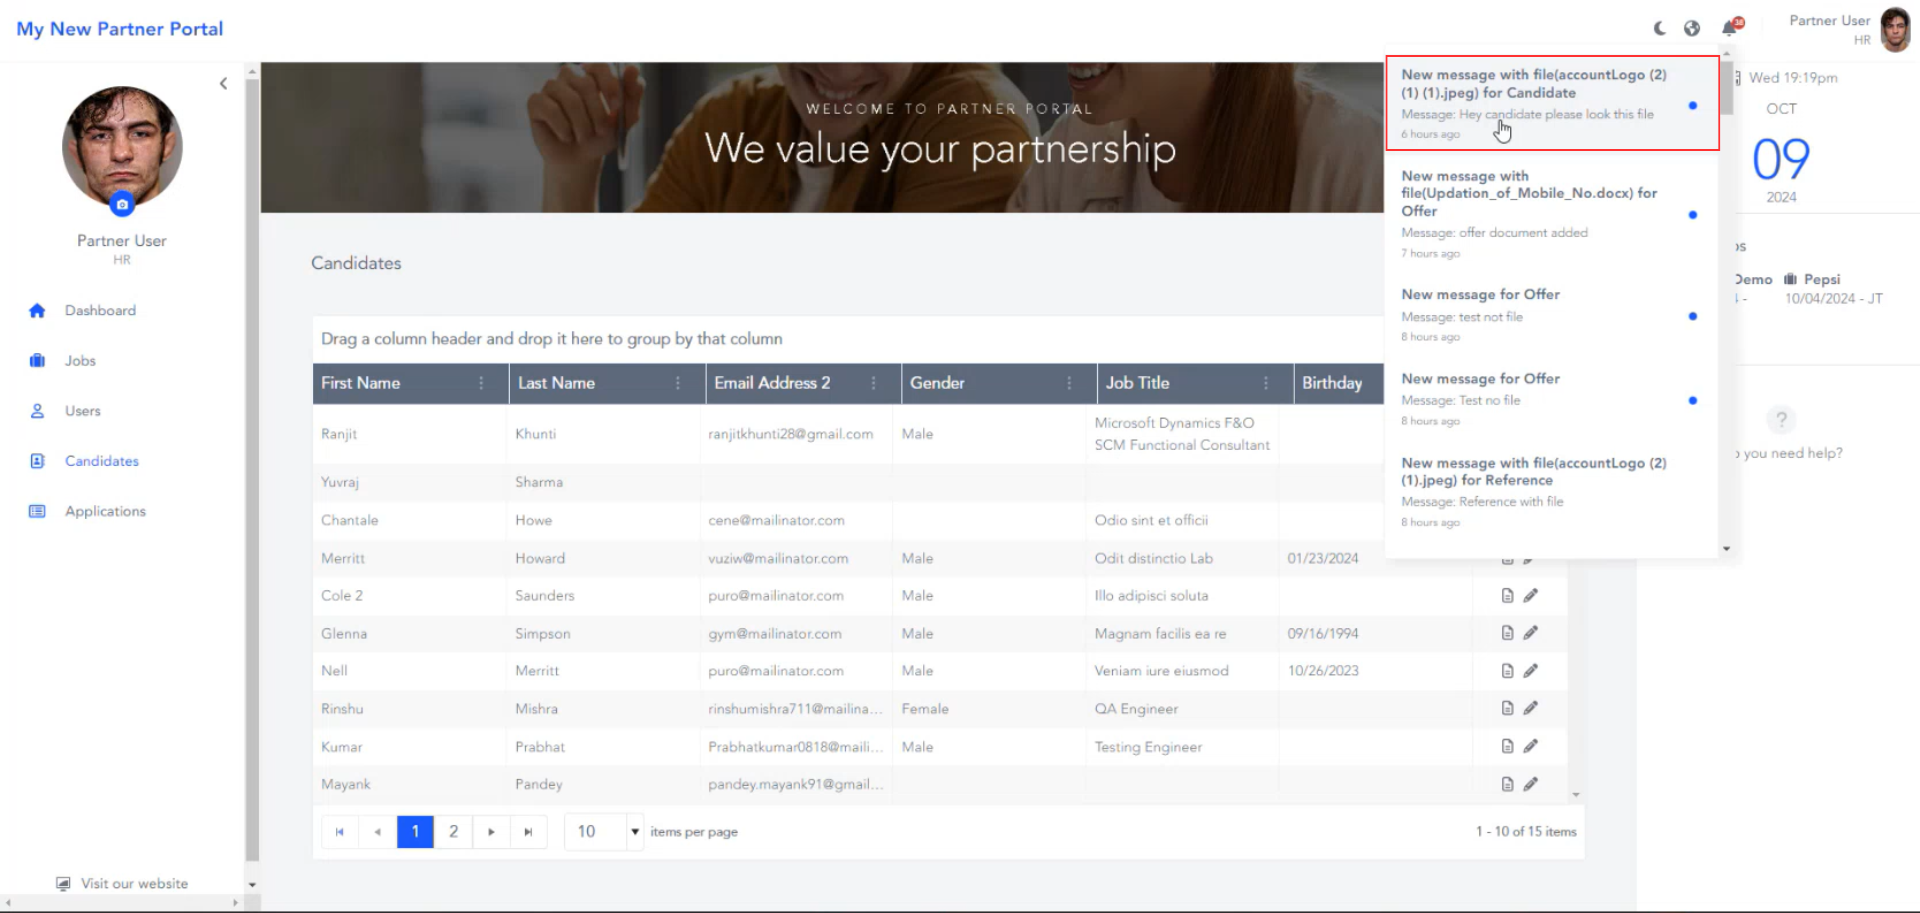Open 'Test no file' offer notification
This screenshot has width=1920, height=913.
pos(1552,400)
